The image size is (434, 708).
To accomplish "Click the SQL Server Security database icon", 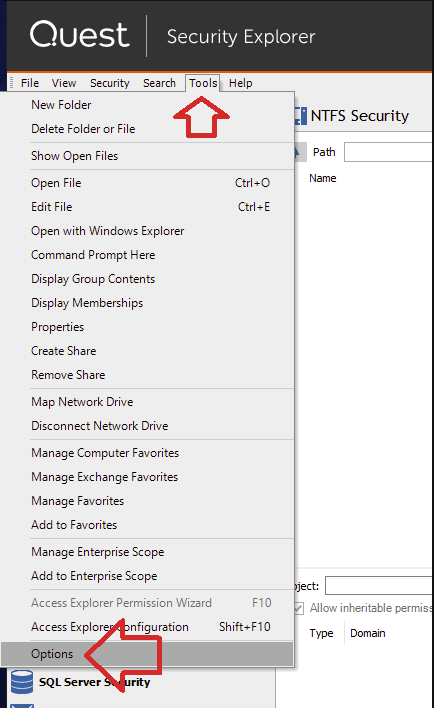I will [22, 681].
